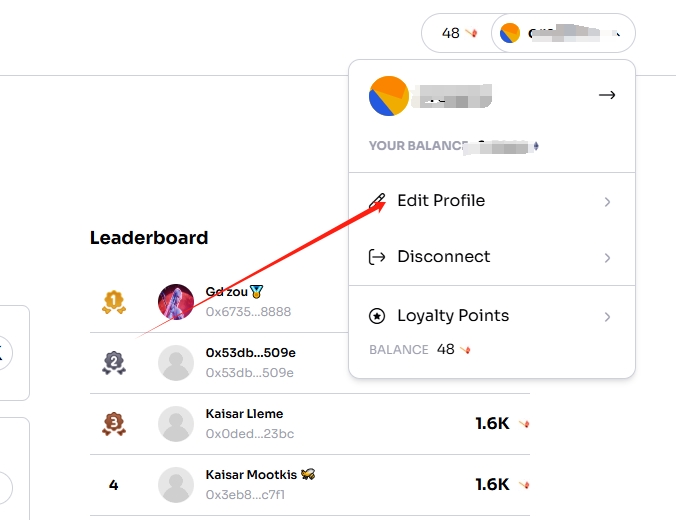Open Gd zou's avatar picture
Image resolution: width=676 pixels, height=520 pixels.
[x=176, y=302]
